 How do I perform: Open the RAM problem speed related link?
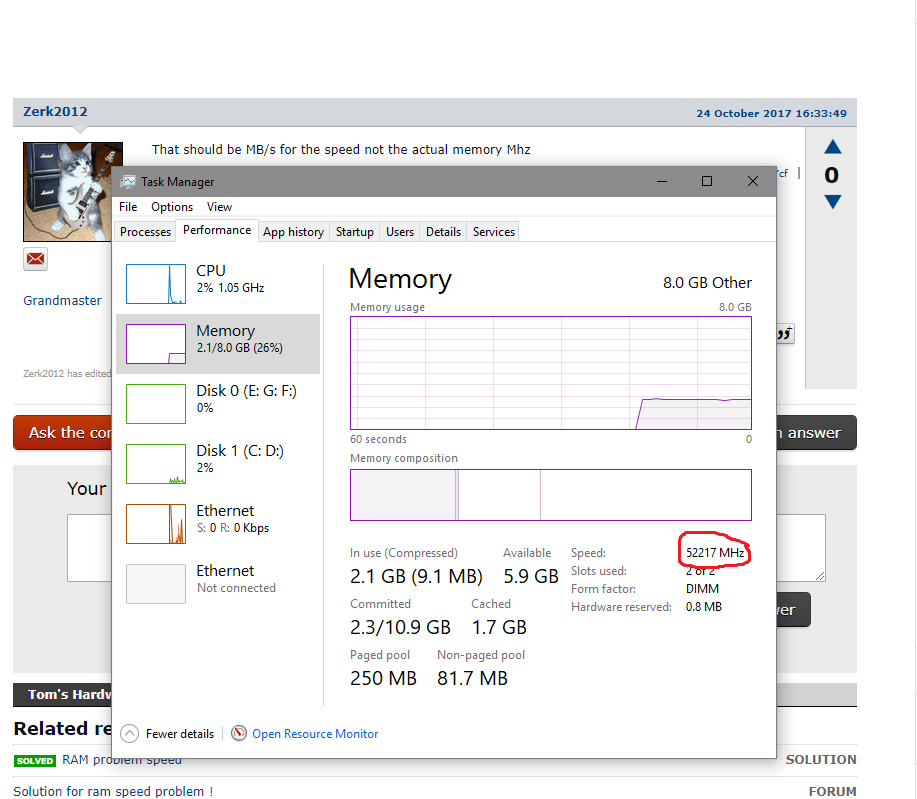[122, 759]
